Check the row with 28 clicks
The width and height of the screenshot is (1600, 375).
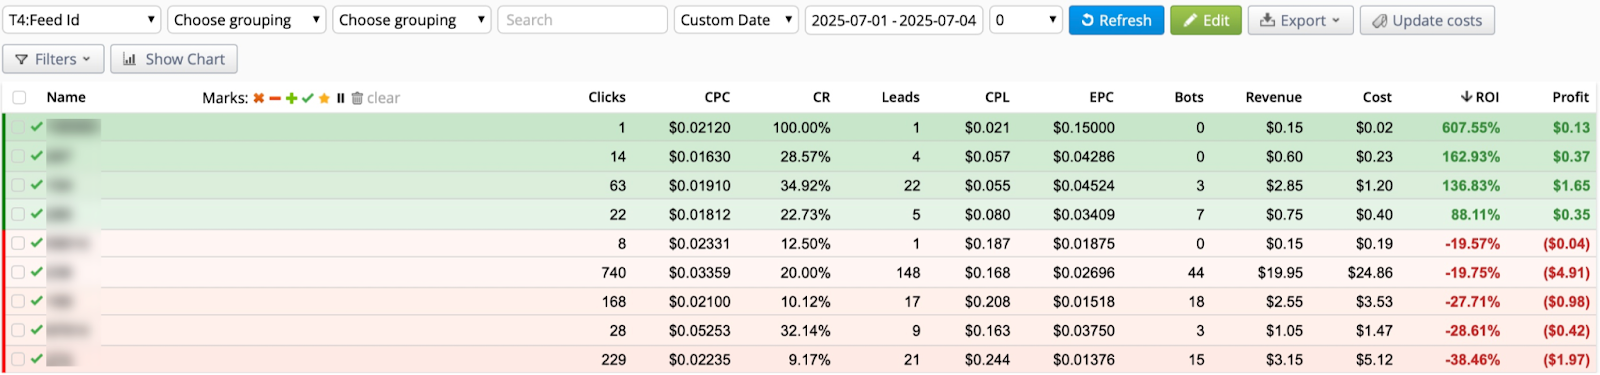pyautogui.click(x=18, y=330)
